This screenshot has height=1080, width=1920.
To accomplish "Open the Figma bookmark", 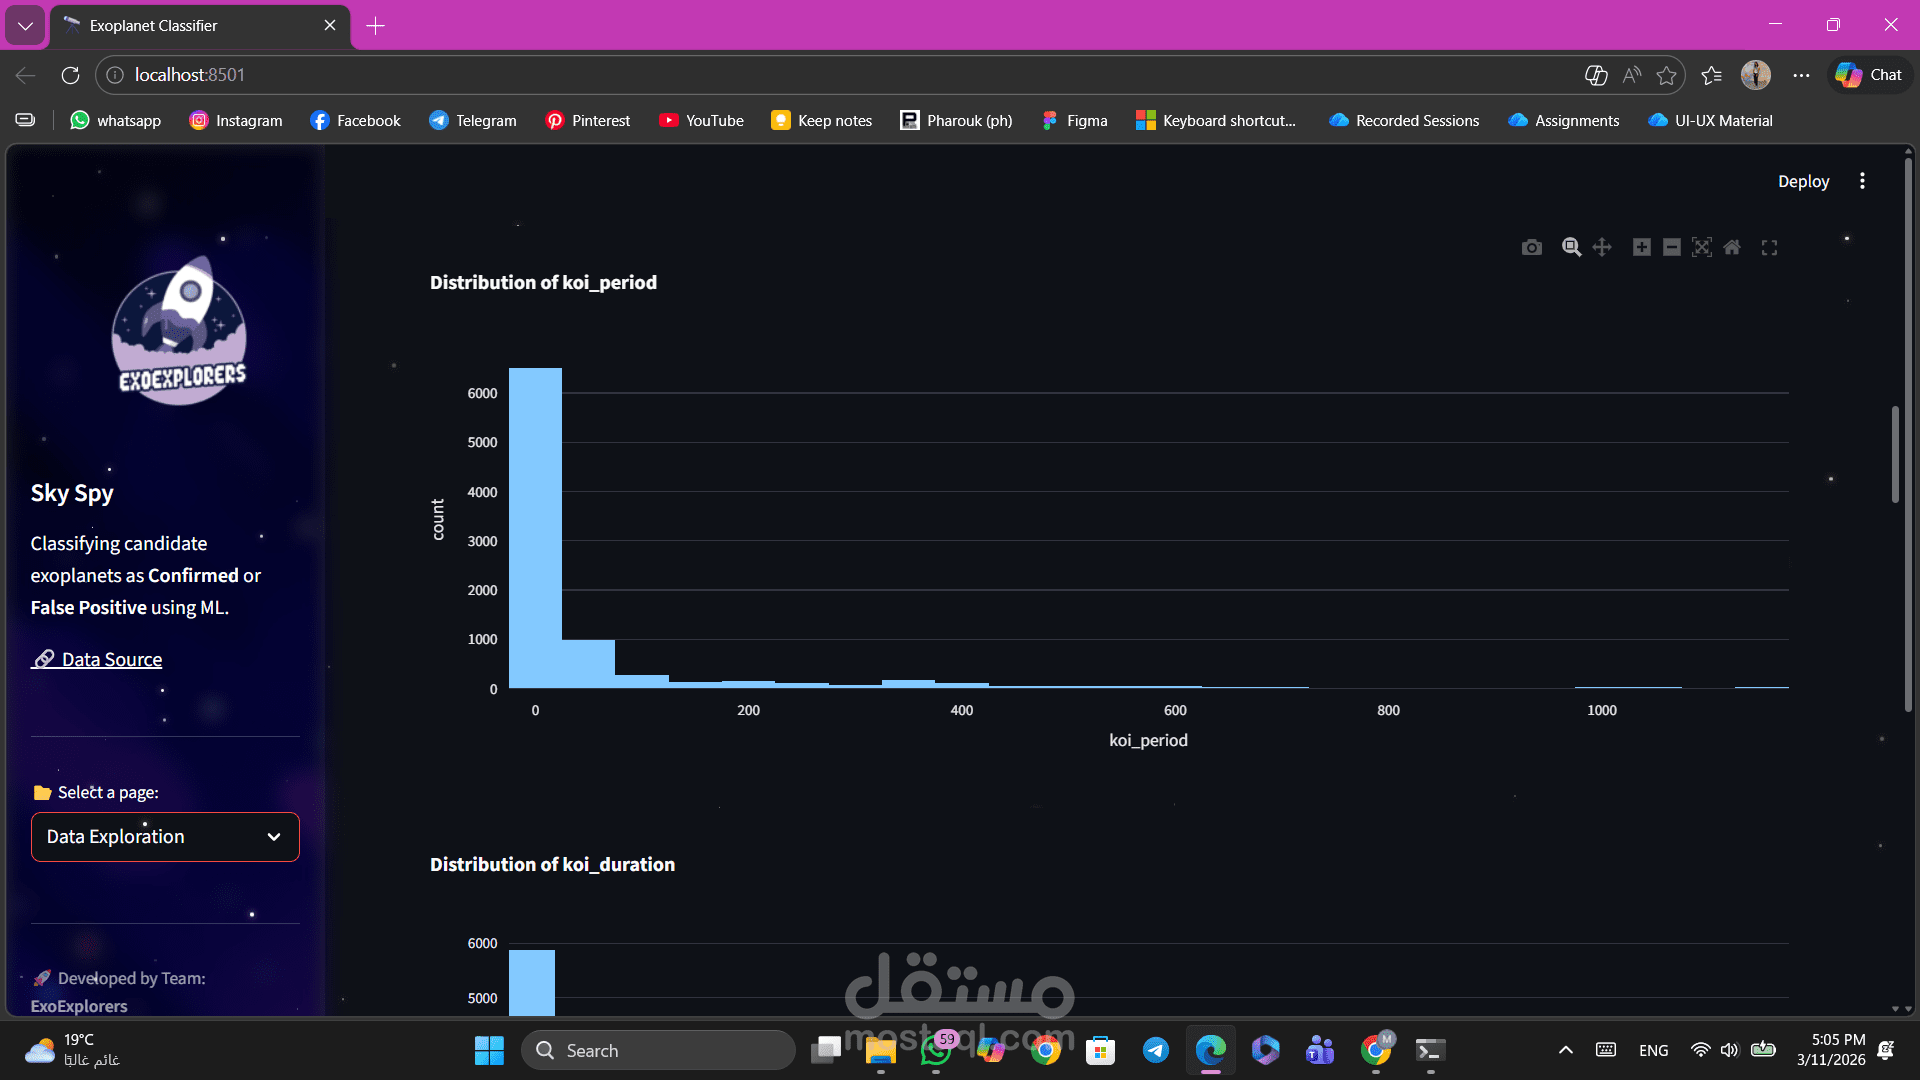I will [x=1075, y=120].
